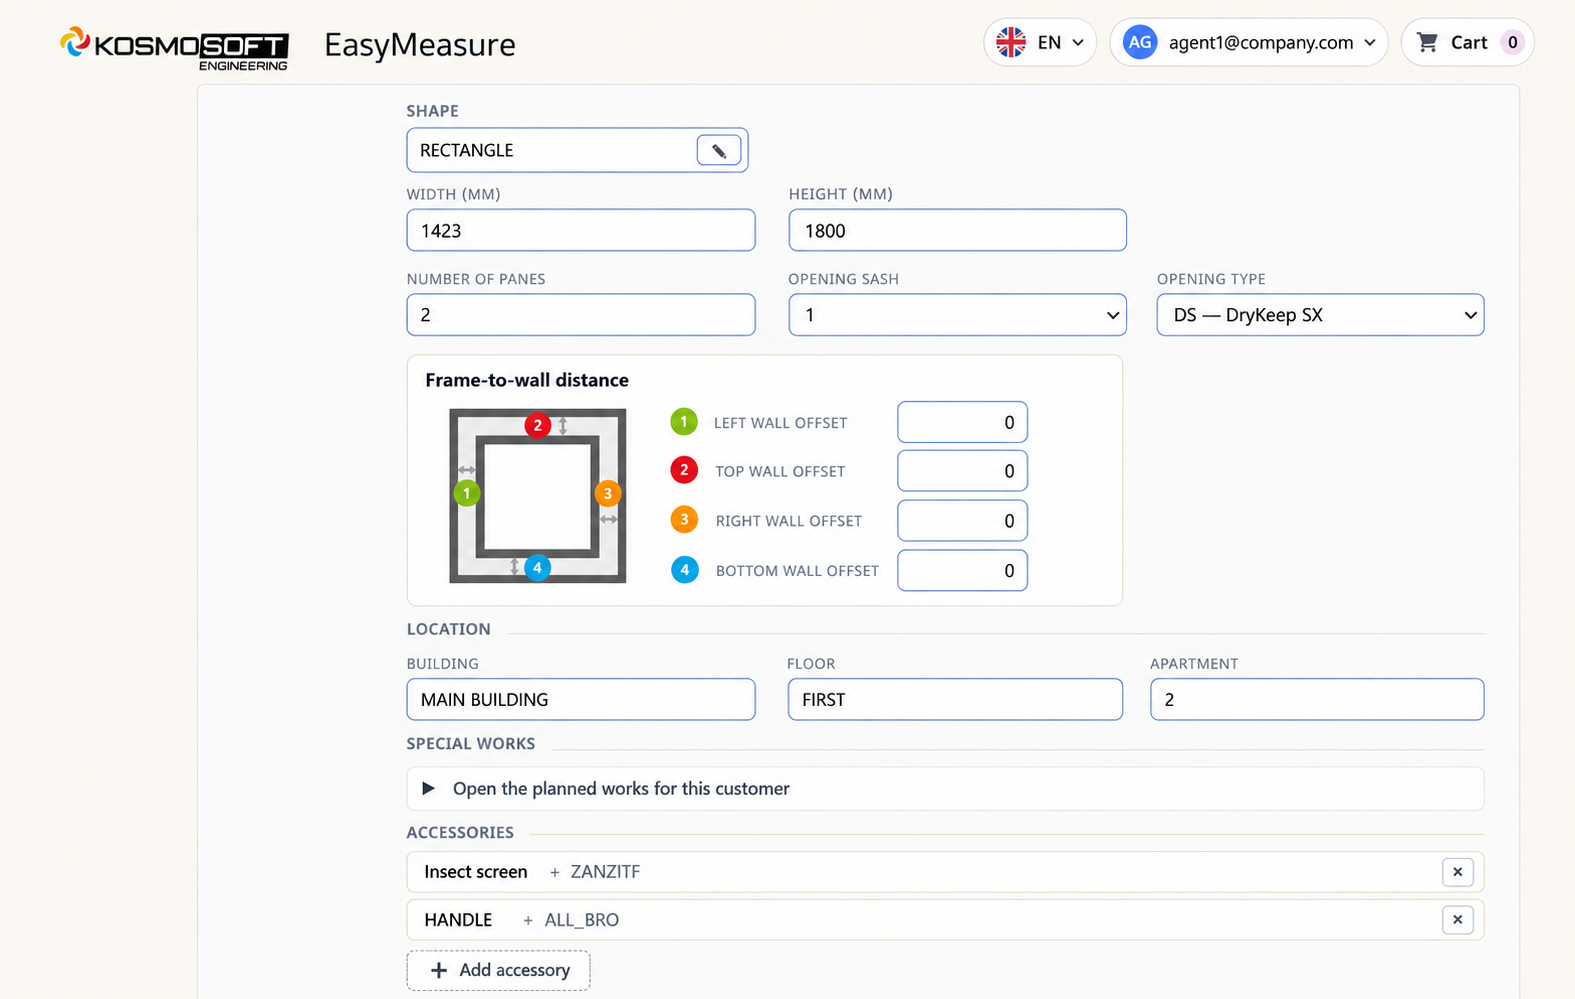Screen dimensions: 1575x999
Task: Click the ZANZITF accessory code
Action: point(605,872)
